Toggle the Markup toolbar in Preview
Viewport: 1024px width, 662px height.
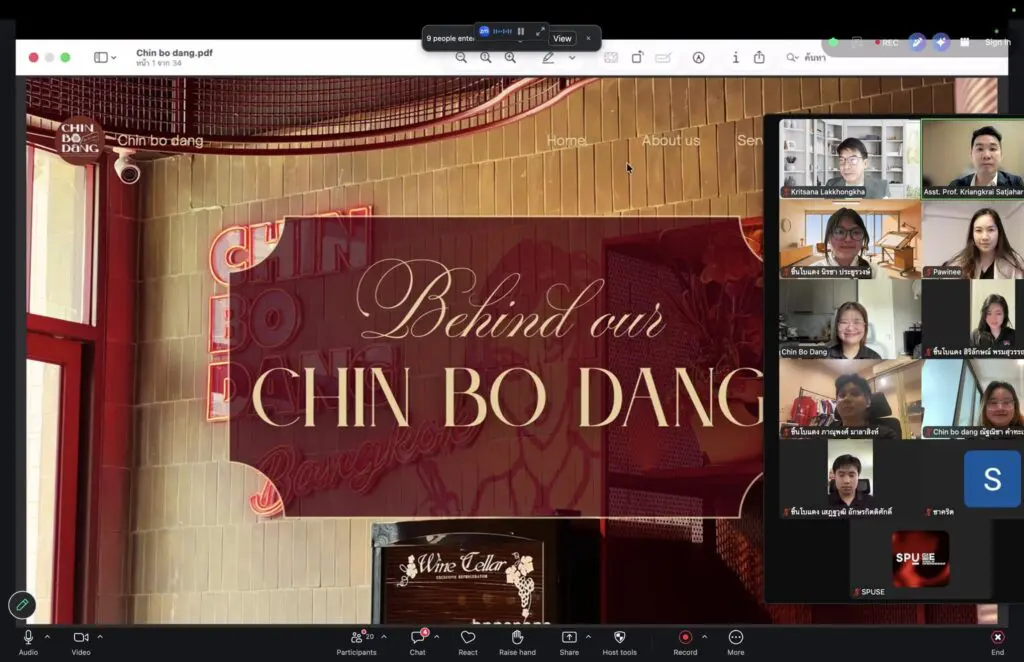pyautogui.click(x=698, y=57)
